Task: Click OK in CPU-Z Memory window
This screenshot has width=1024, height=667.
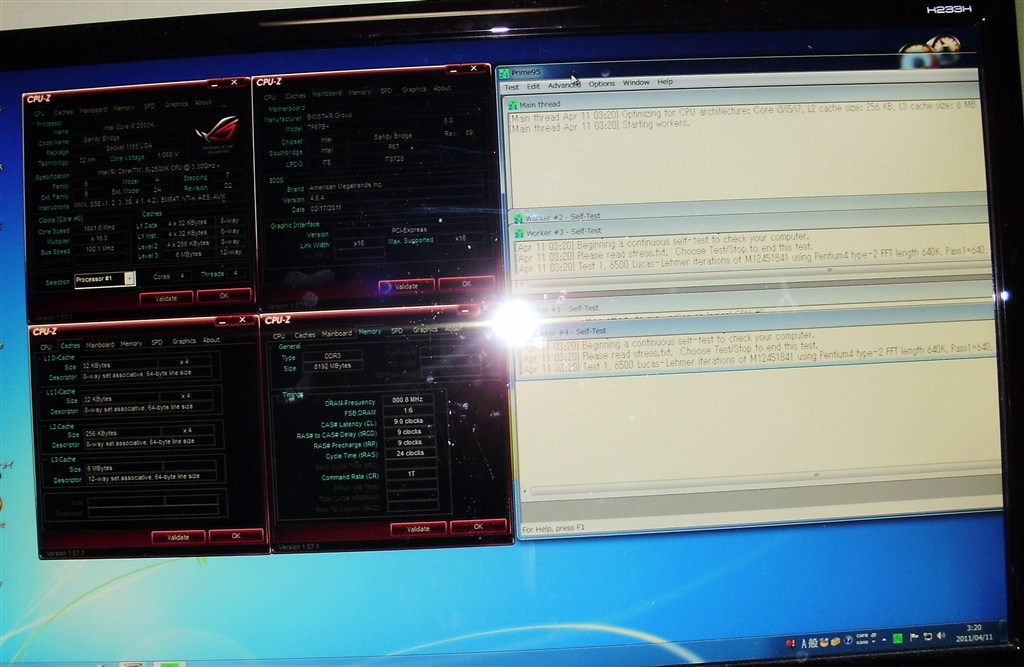Action: (x=478, y=526)
